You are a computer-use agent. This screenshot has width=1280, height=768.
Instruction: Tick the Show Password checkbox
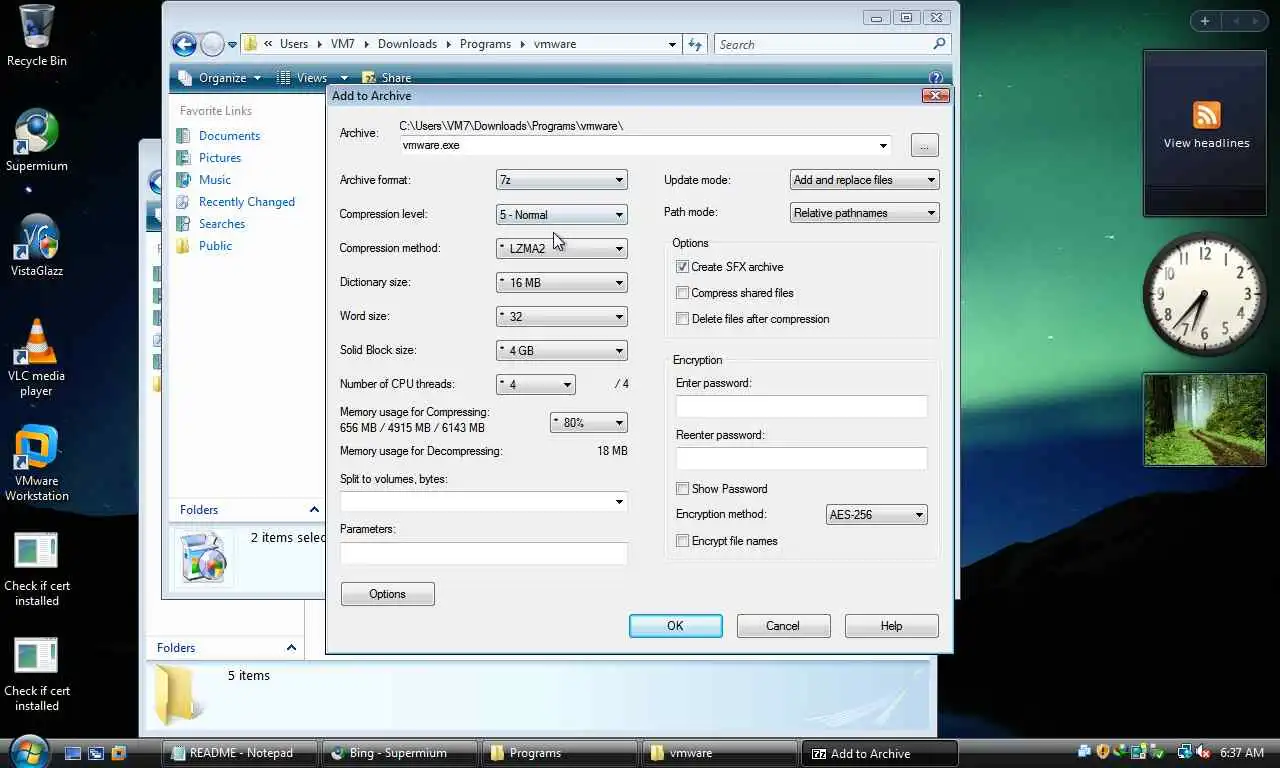(682, 489)
